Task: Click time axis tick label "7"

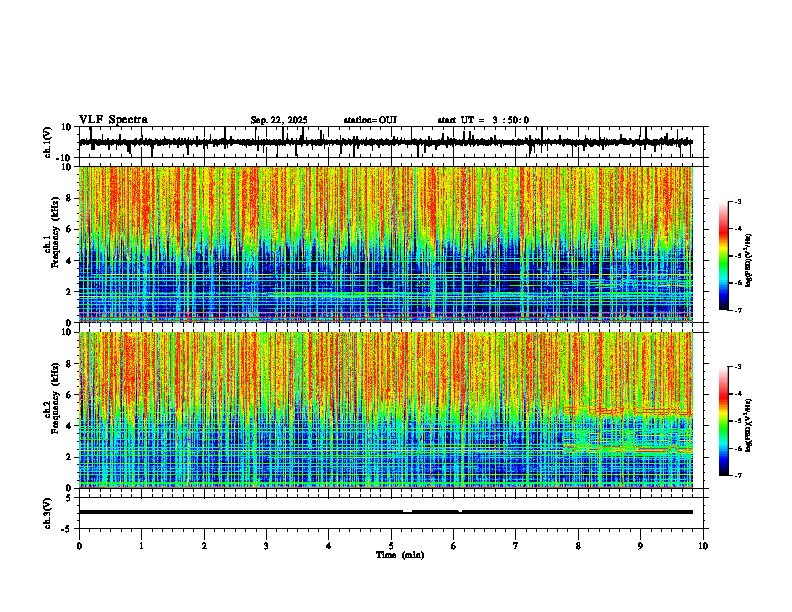Action: pos(516,546)
